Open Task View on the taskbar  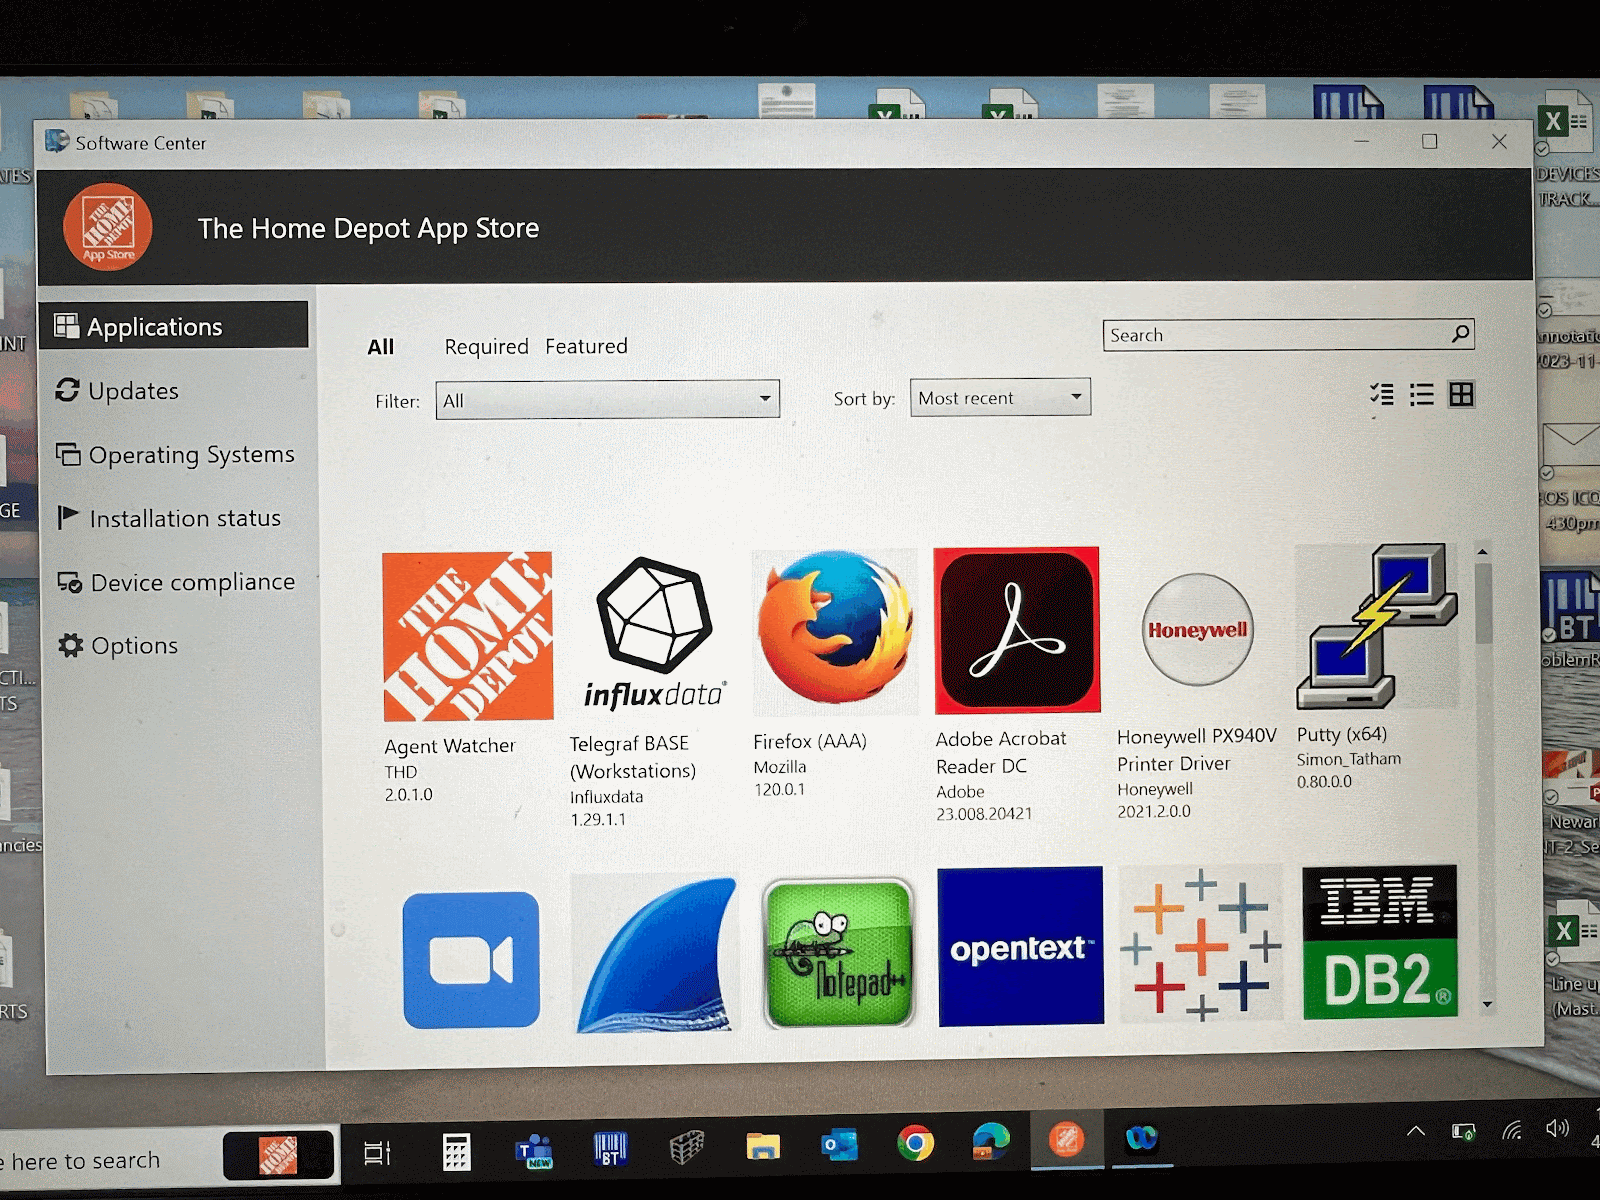point(377,1153)
